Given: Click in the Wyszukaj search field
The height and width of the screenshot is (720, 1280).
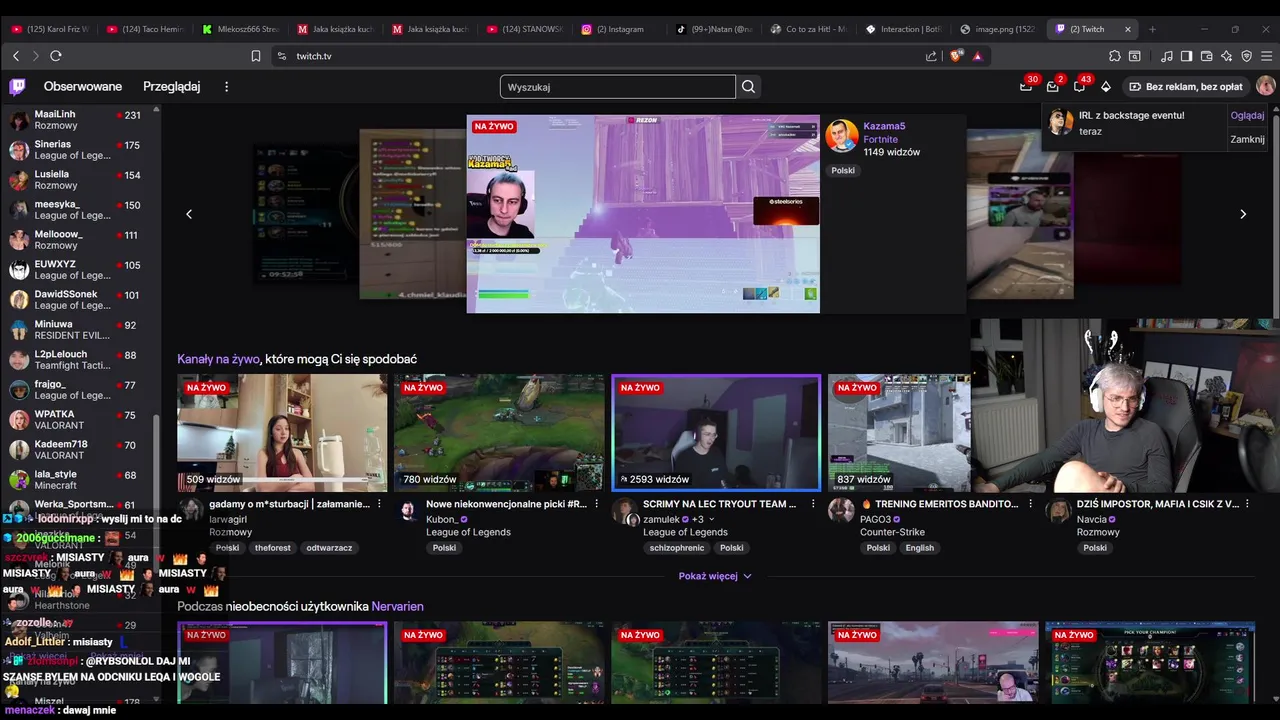Looking at the screenshot, I should point(617,87).
